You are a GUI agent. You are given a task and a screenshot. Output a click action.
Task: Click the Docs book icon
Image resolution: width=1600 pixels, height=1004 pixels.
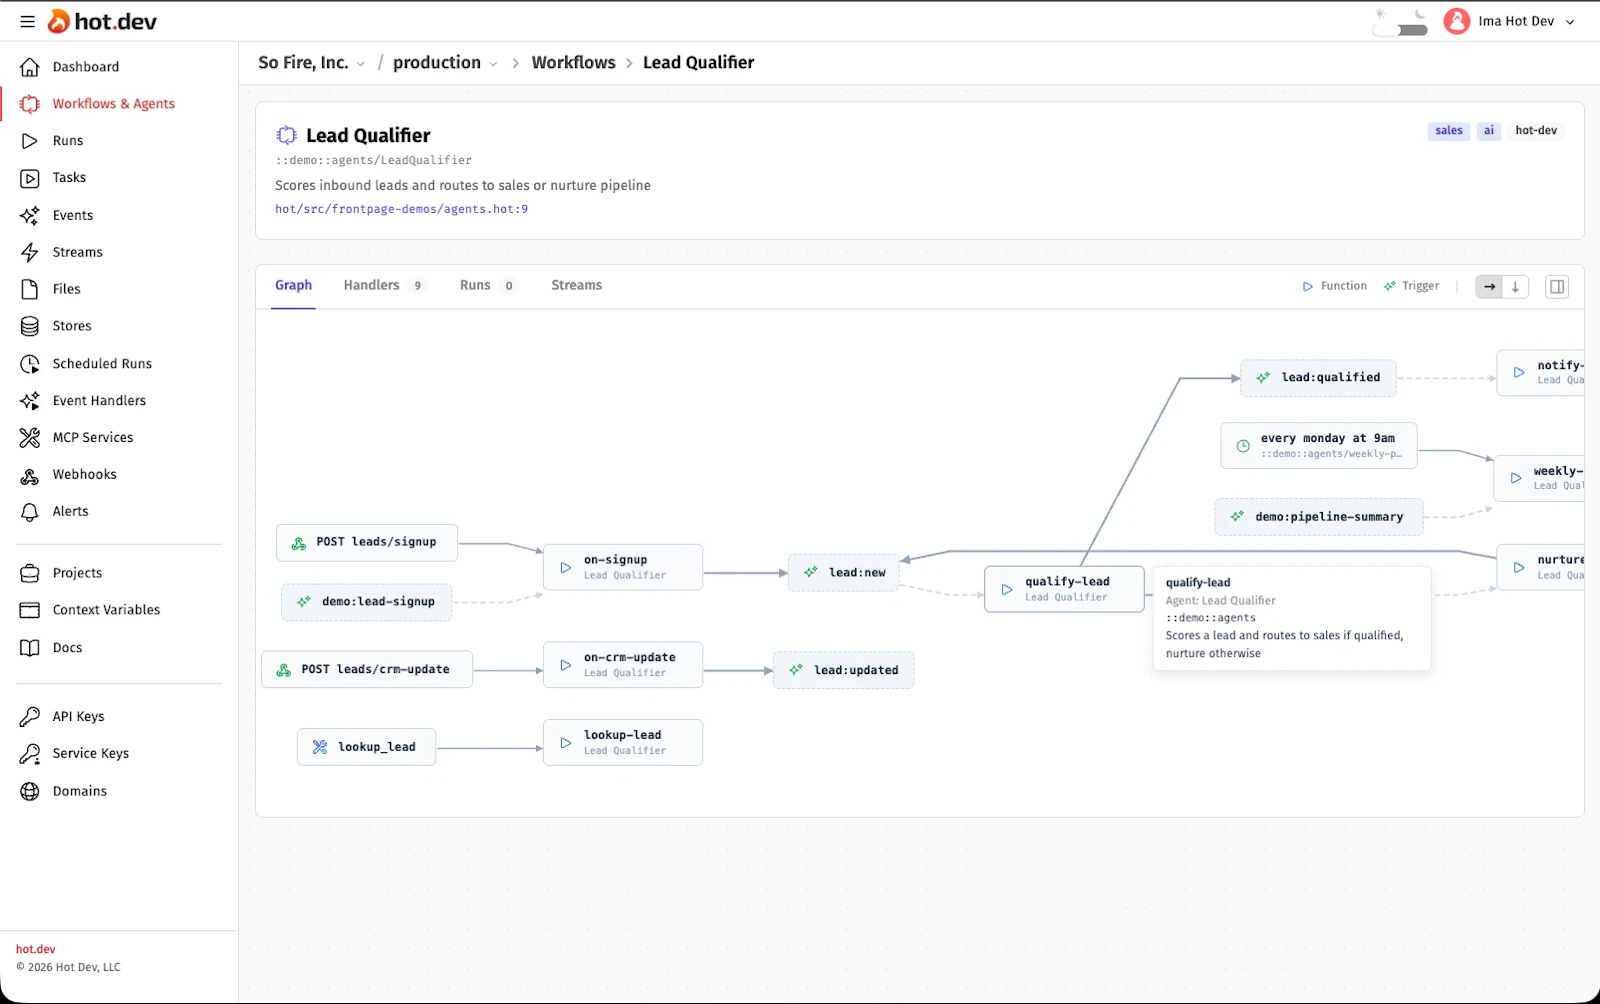click(30, 648)
